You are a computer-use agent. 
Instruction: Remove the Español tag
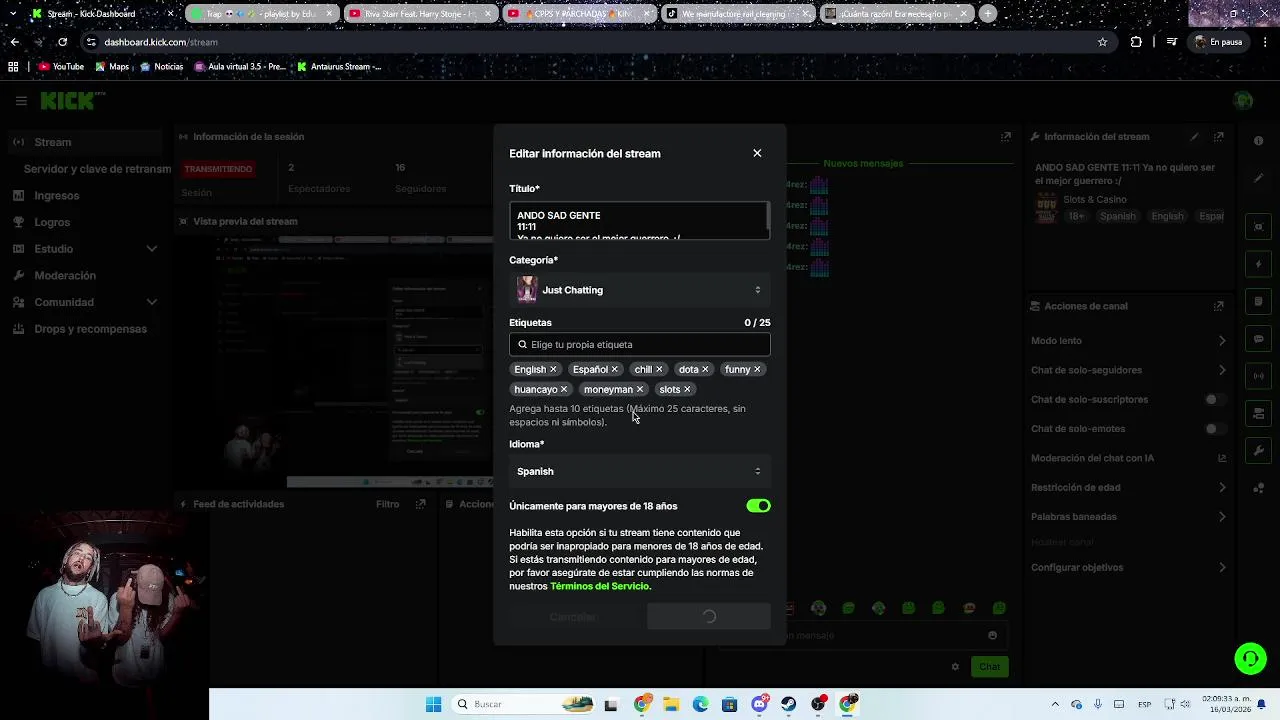tap(614, 370)
